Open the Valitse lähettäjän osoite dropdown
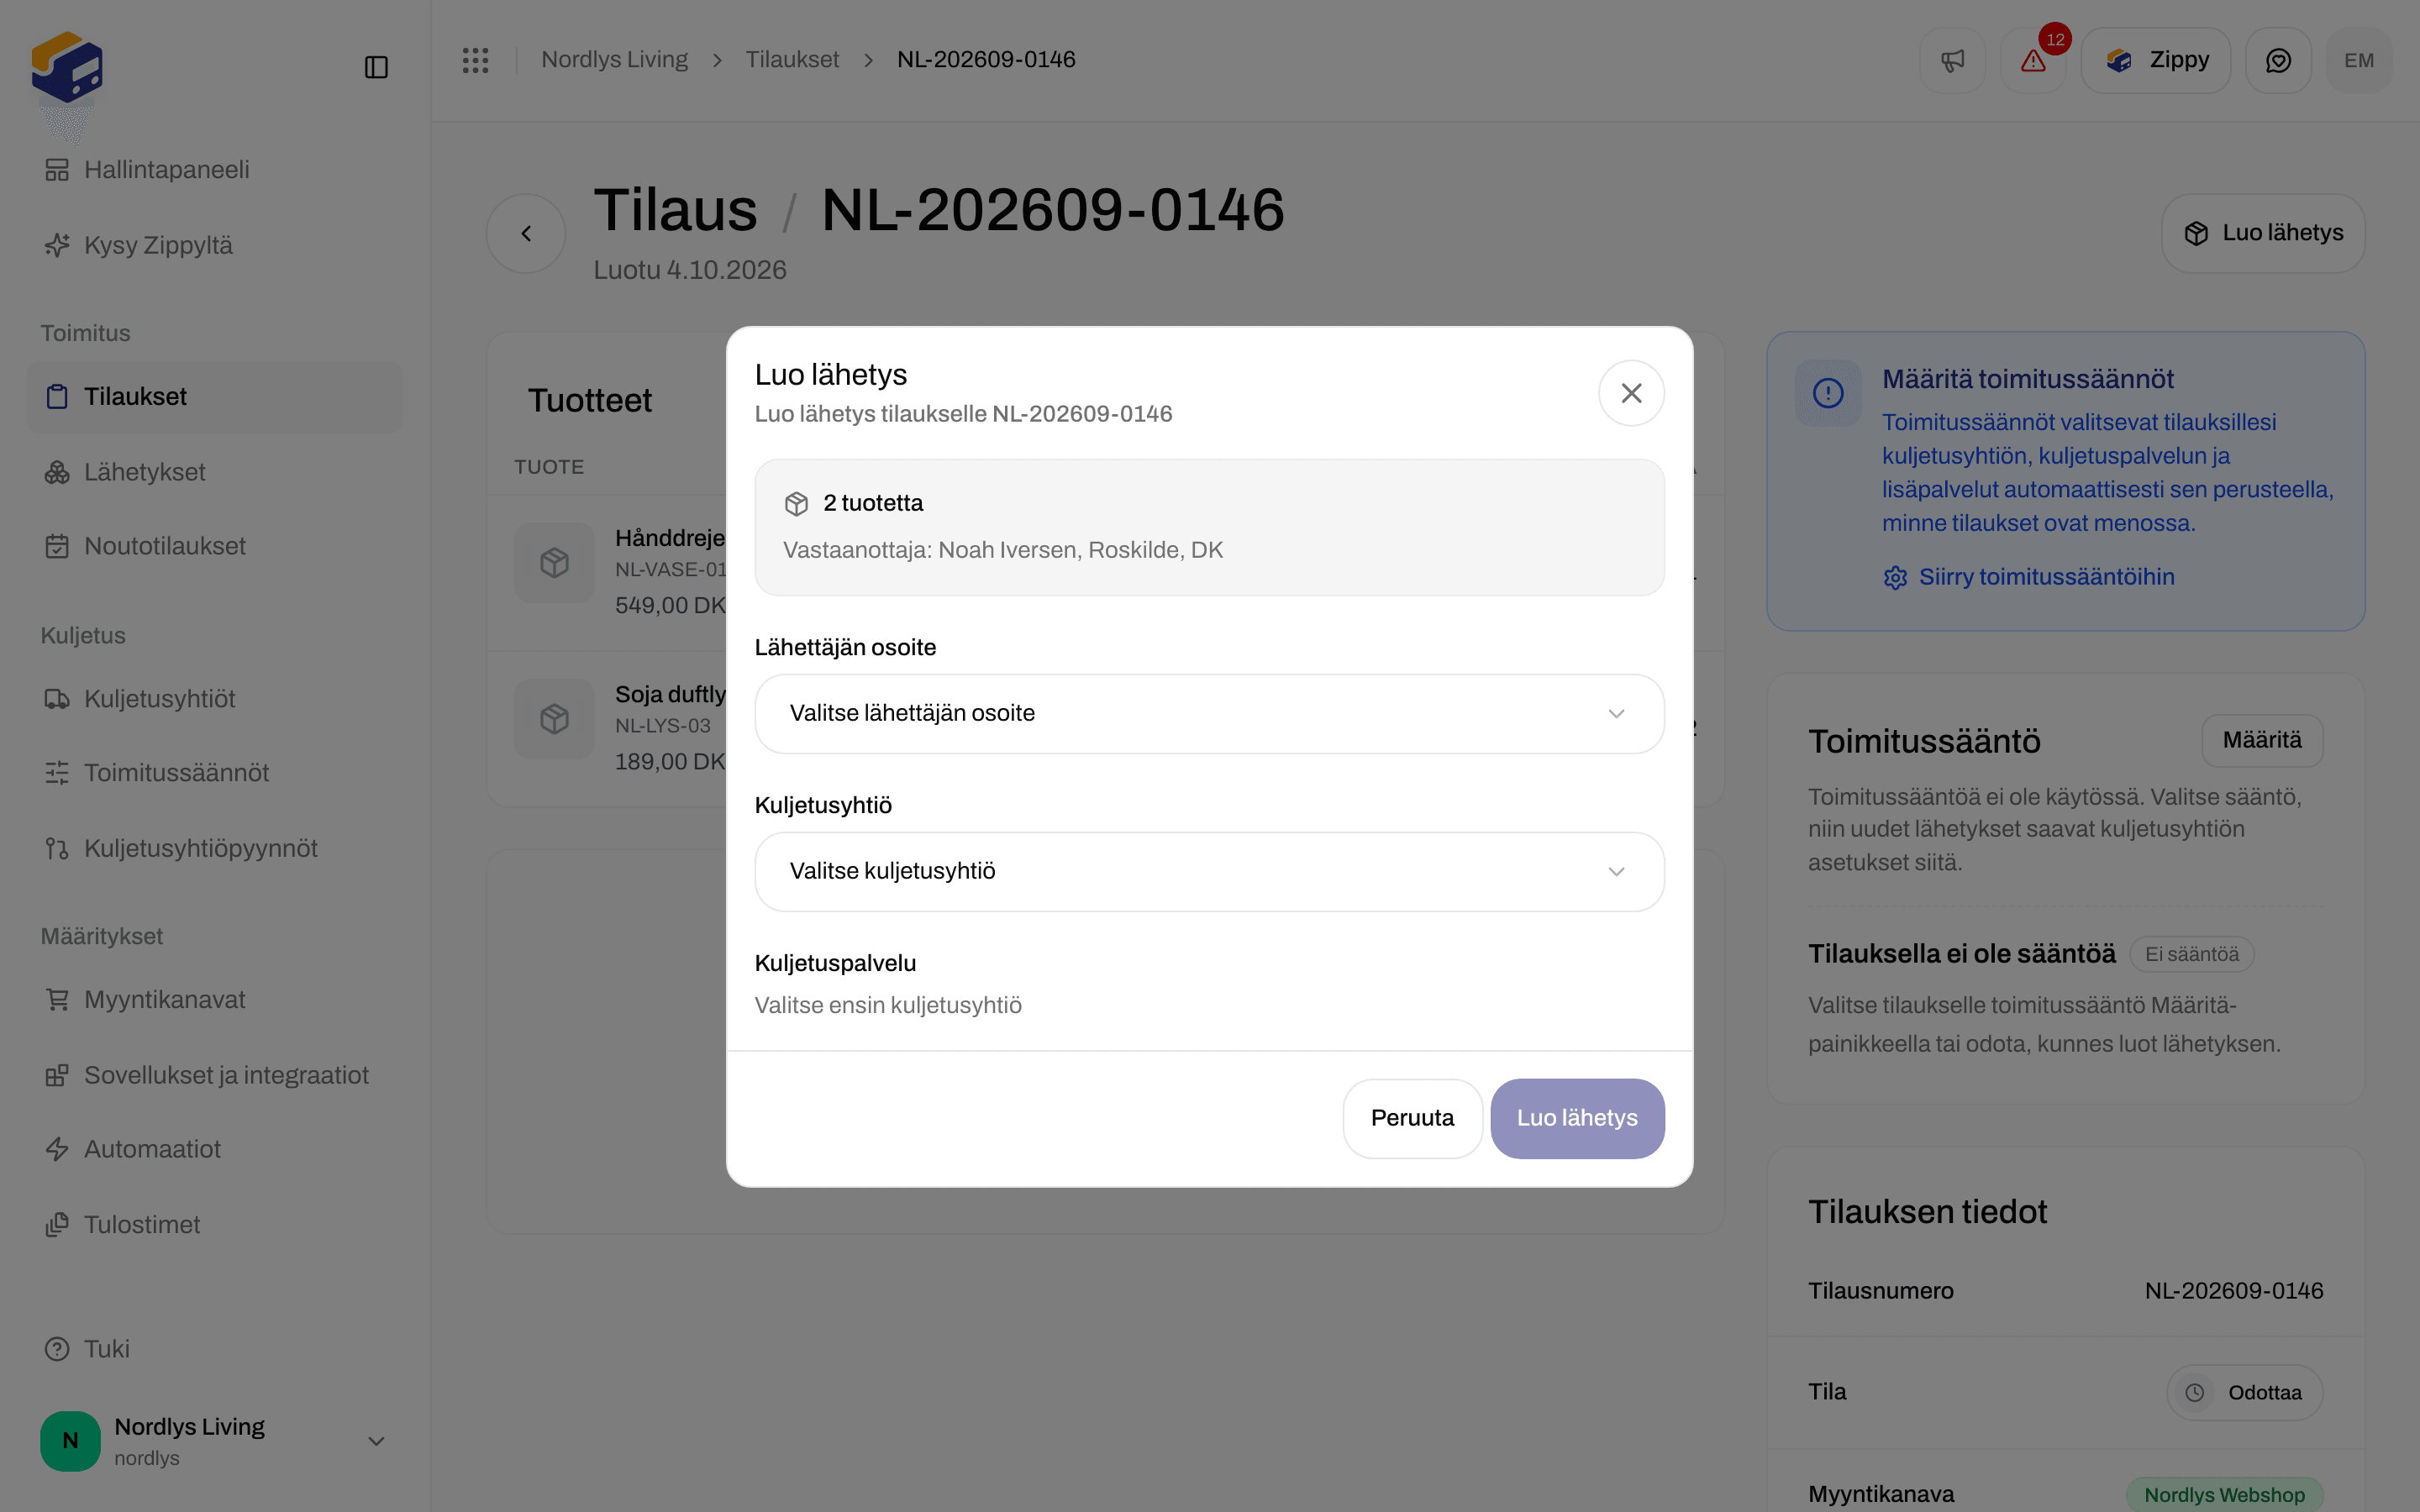The image size is (2420, 1512). (x=1209, y=714)
